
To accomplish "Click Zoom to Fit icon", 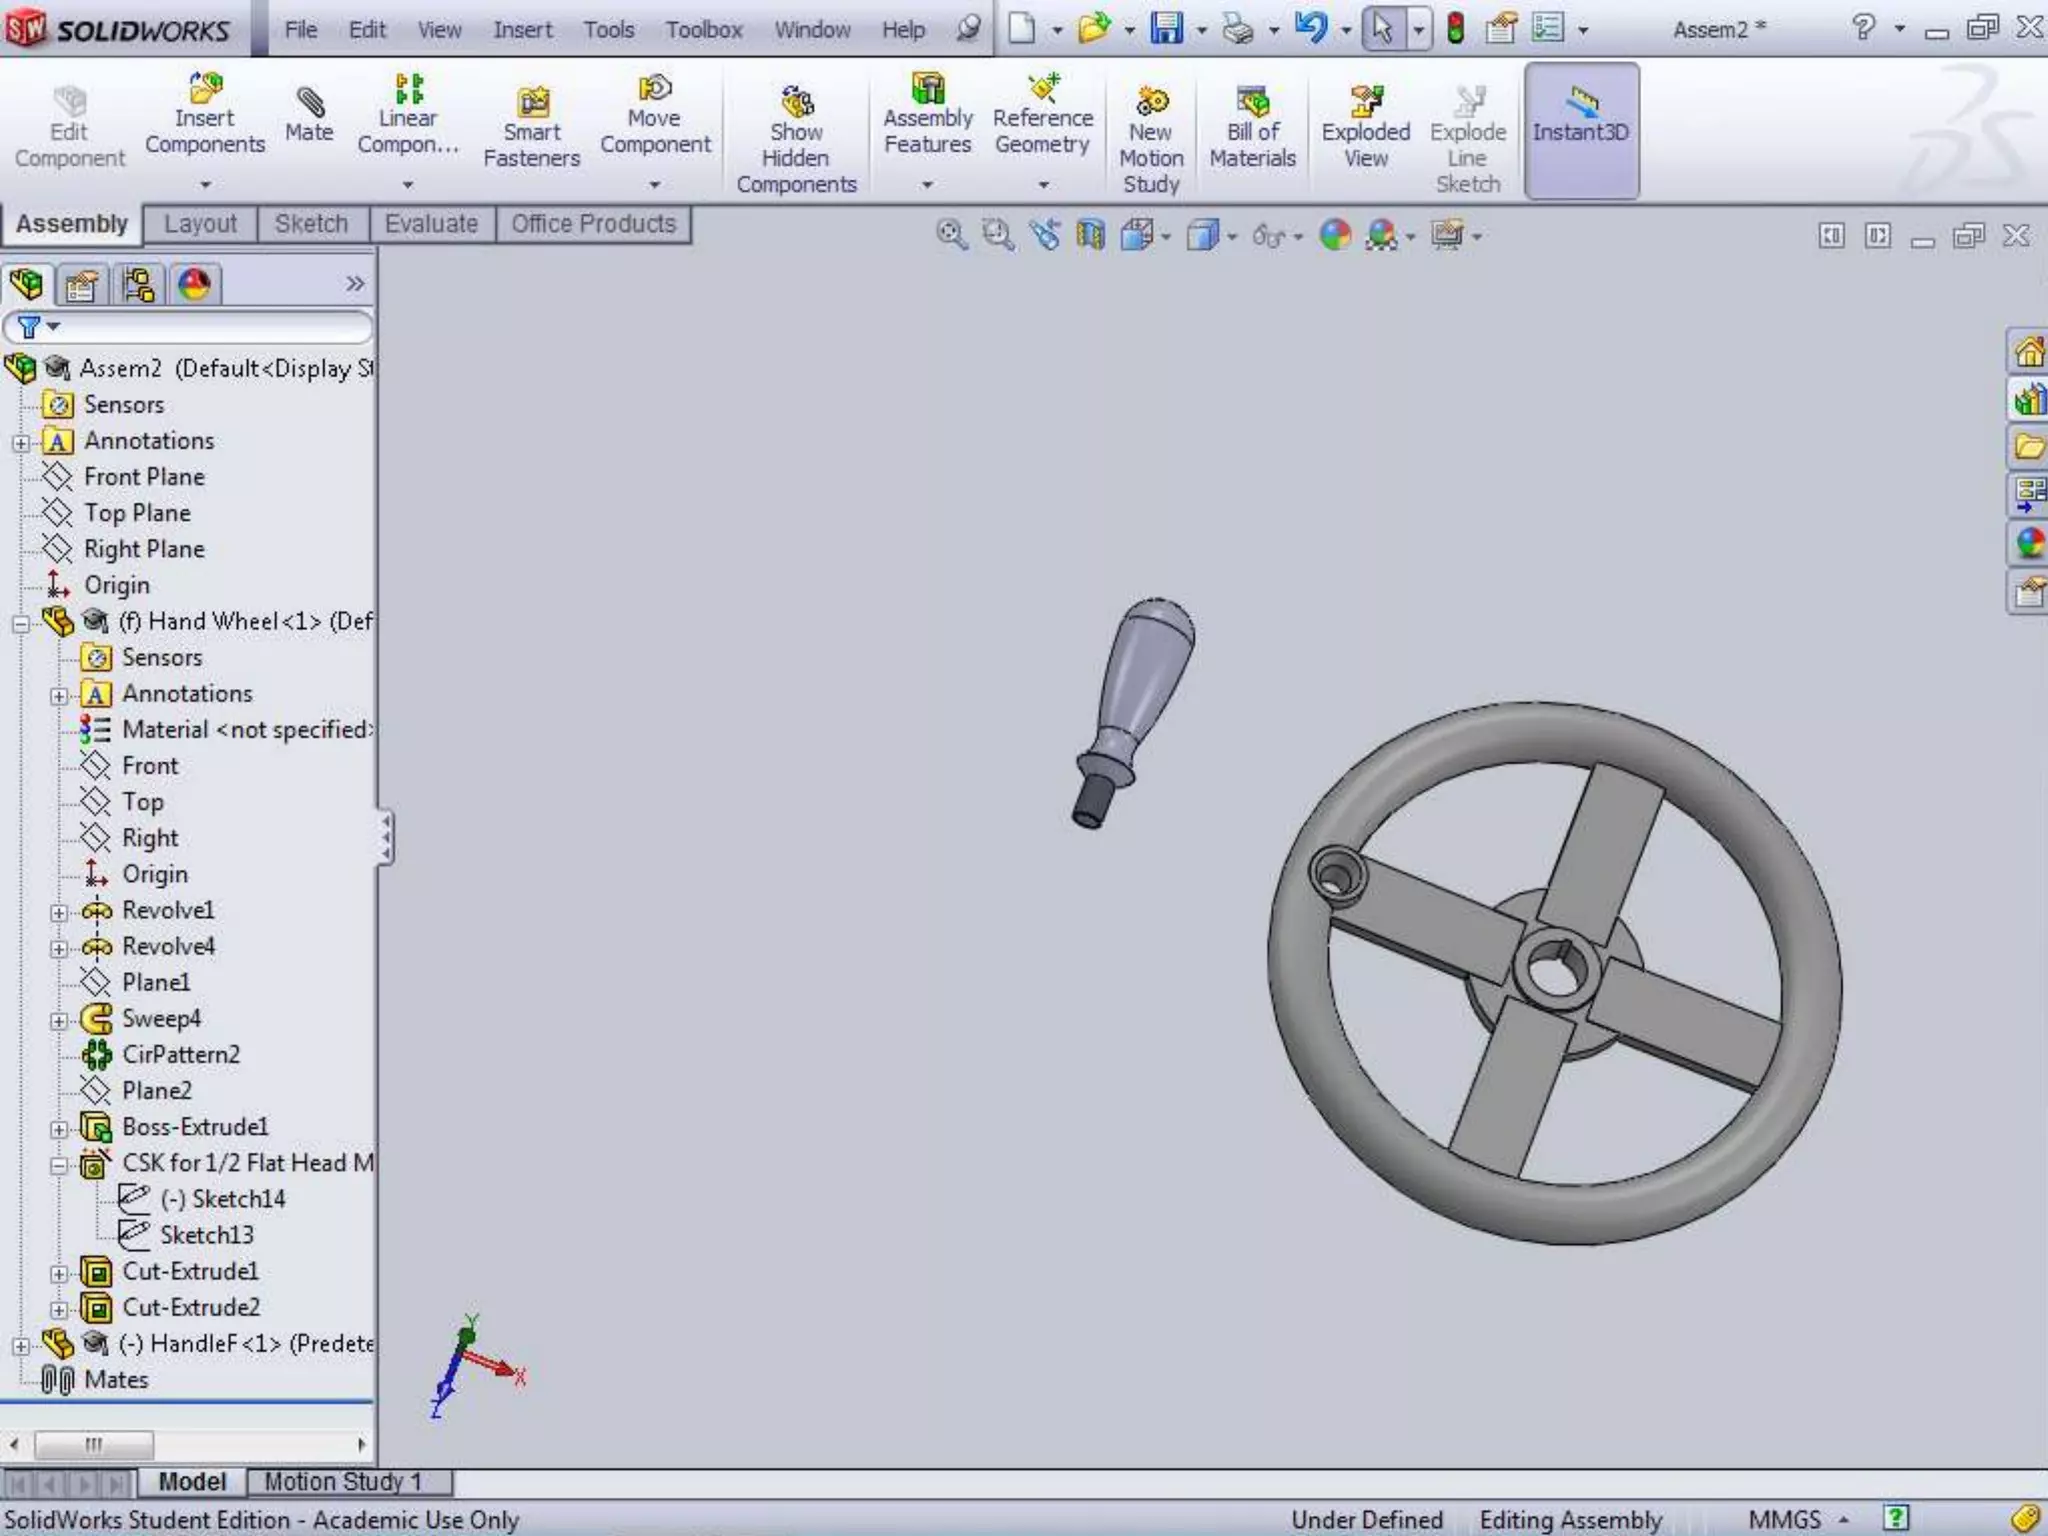I will coord(950,236).
